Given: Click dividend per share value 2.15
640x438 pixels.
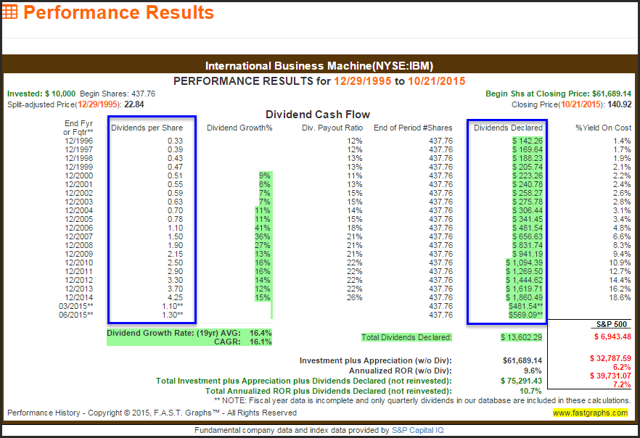Looking at the screenshot, I should click(x=175, y=254).
